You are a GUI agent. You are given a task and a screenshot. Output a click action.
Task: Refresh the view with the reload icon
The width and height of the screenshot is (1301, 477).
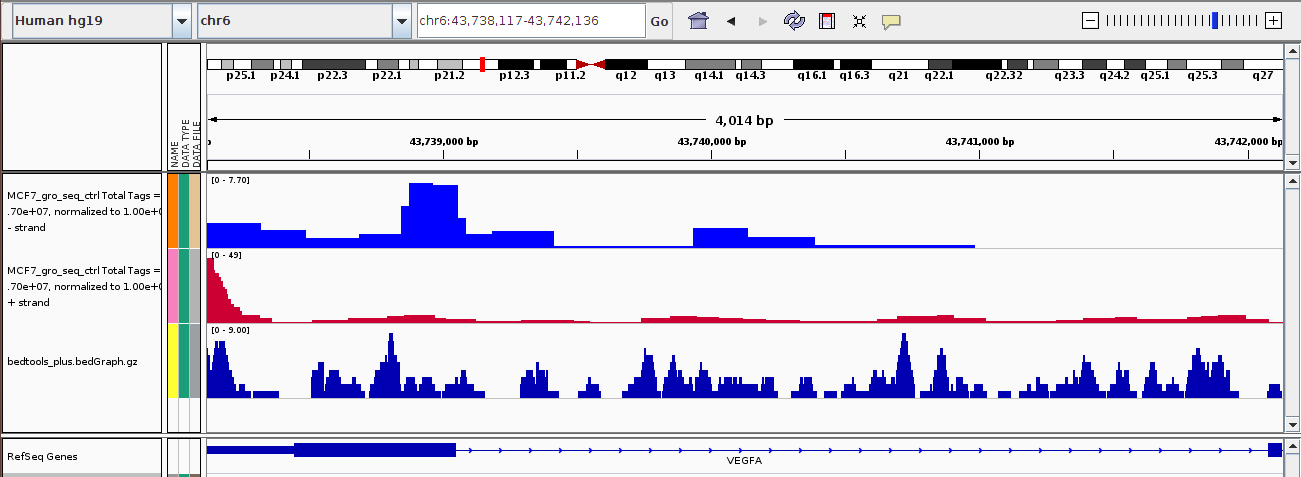pyautogui.click(x=794, y=20)
